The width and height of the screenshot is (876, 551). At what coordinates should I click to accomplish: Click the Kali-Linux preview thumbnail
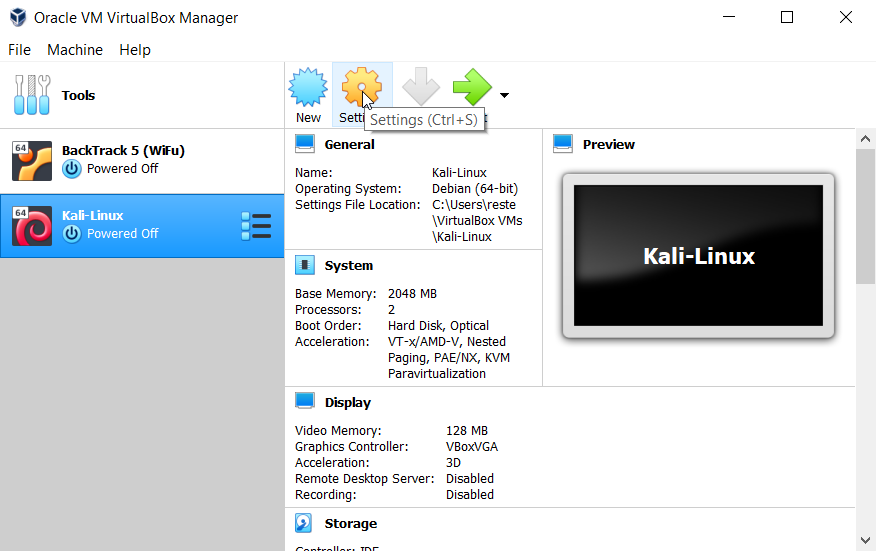(x=698, y=255)
